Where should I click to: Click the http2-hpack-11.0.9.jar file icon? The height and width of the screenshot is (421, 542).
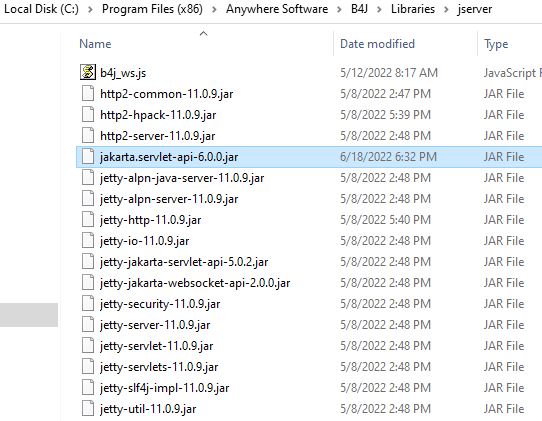[88, 114]
